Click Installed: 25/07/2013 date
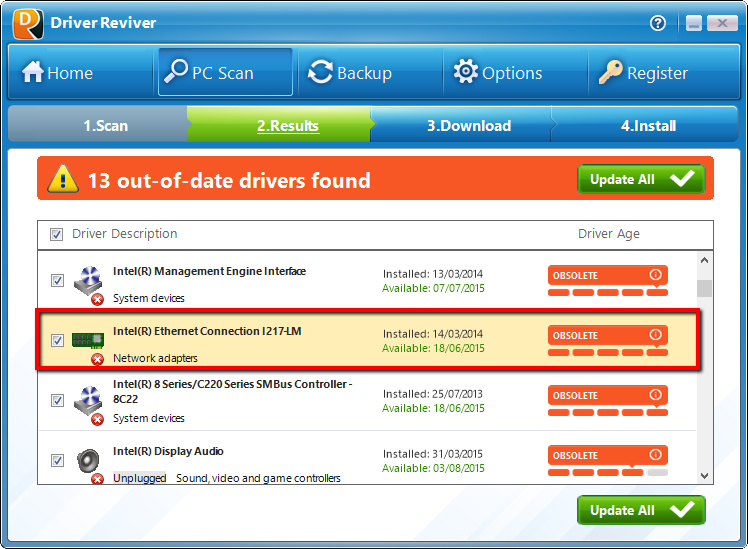 (433, 394)
